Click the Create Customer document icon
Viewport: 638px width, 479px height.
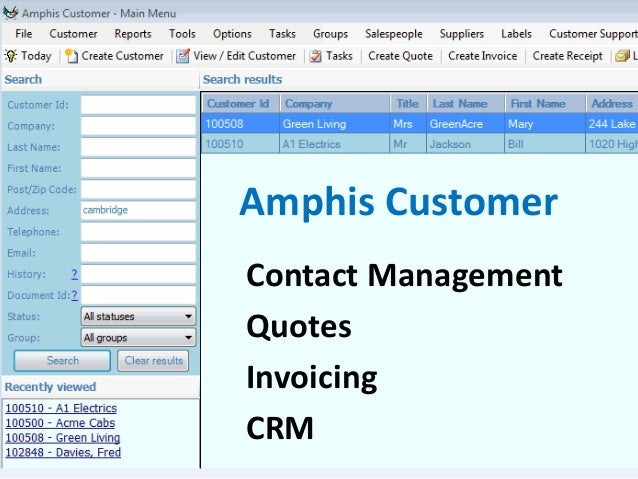coord(71,56)
